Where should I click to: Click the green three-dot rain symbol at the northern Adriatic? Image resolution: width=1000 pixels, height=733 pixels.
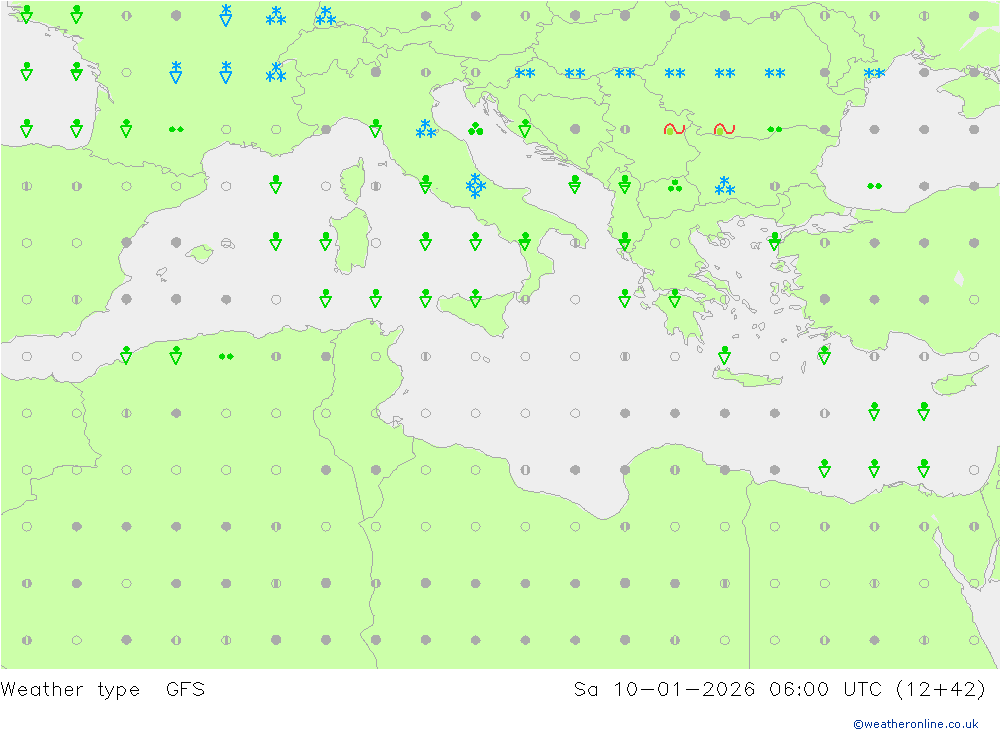[475, 130]
